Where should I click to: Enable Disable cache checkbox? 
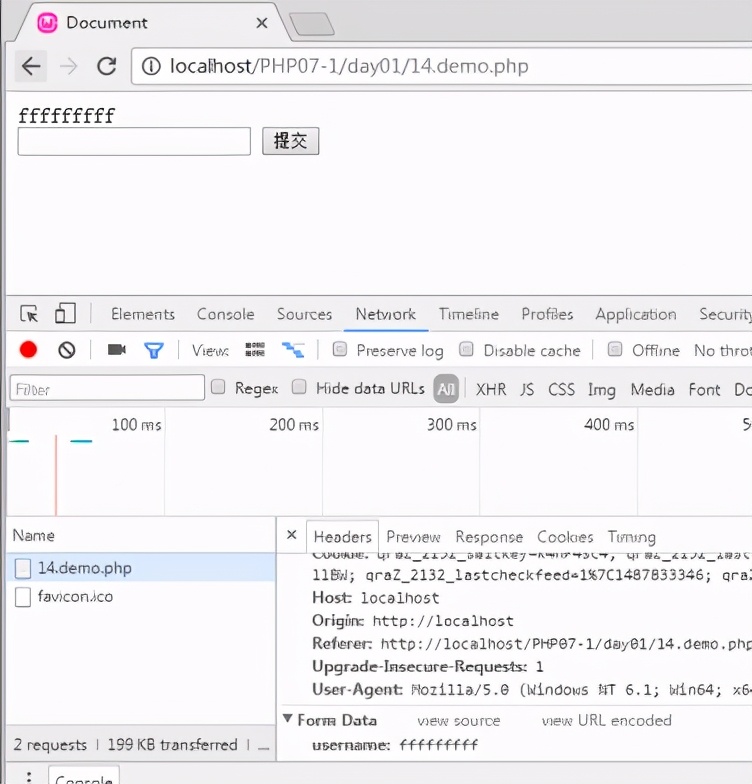[466, 349]
